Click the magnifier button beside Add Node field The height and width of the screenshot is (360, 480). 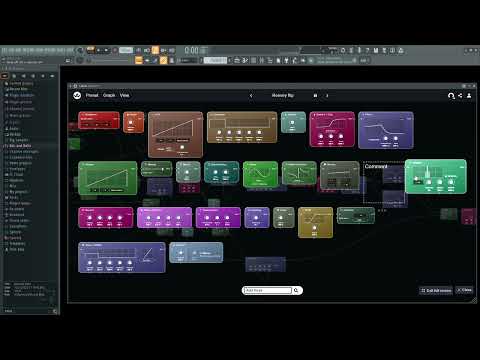tap(296, 290)
